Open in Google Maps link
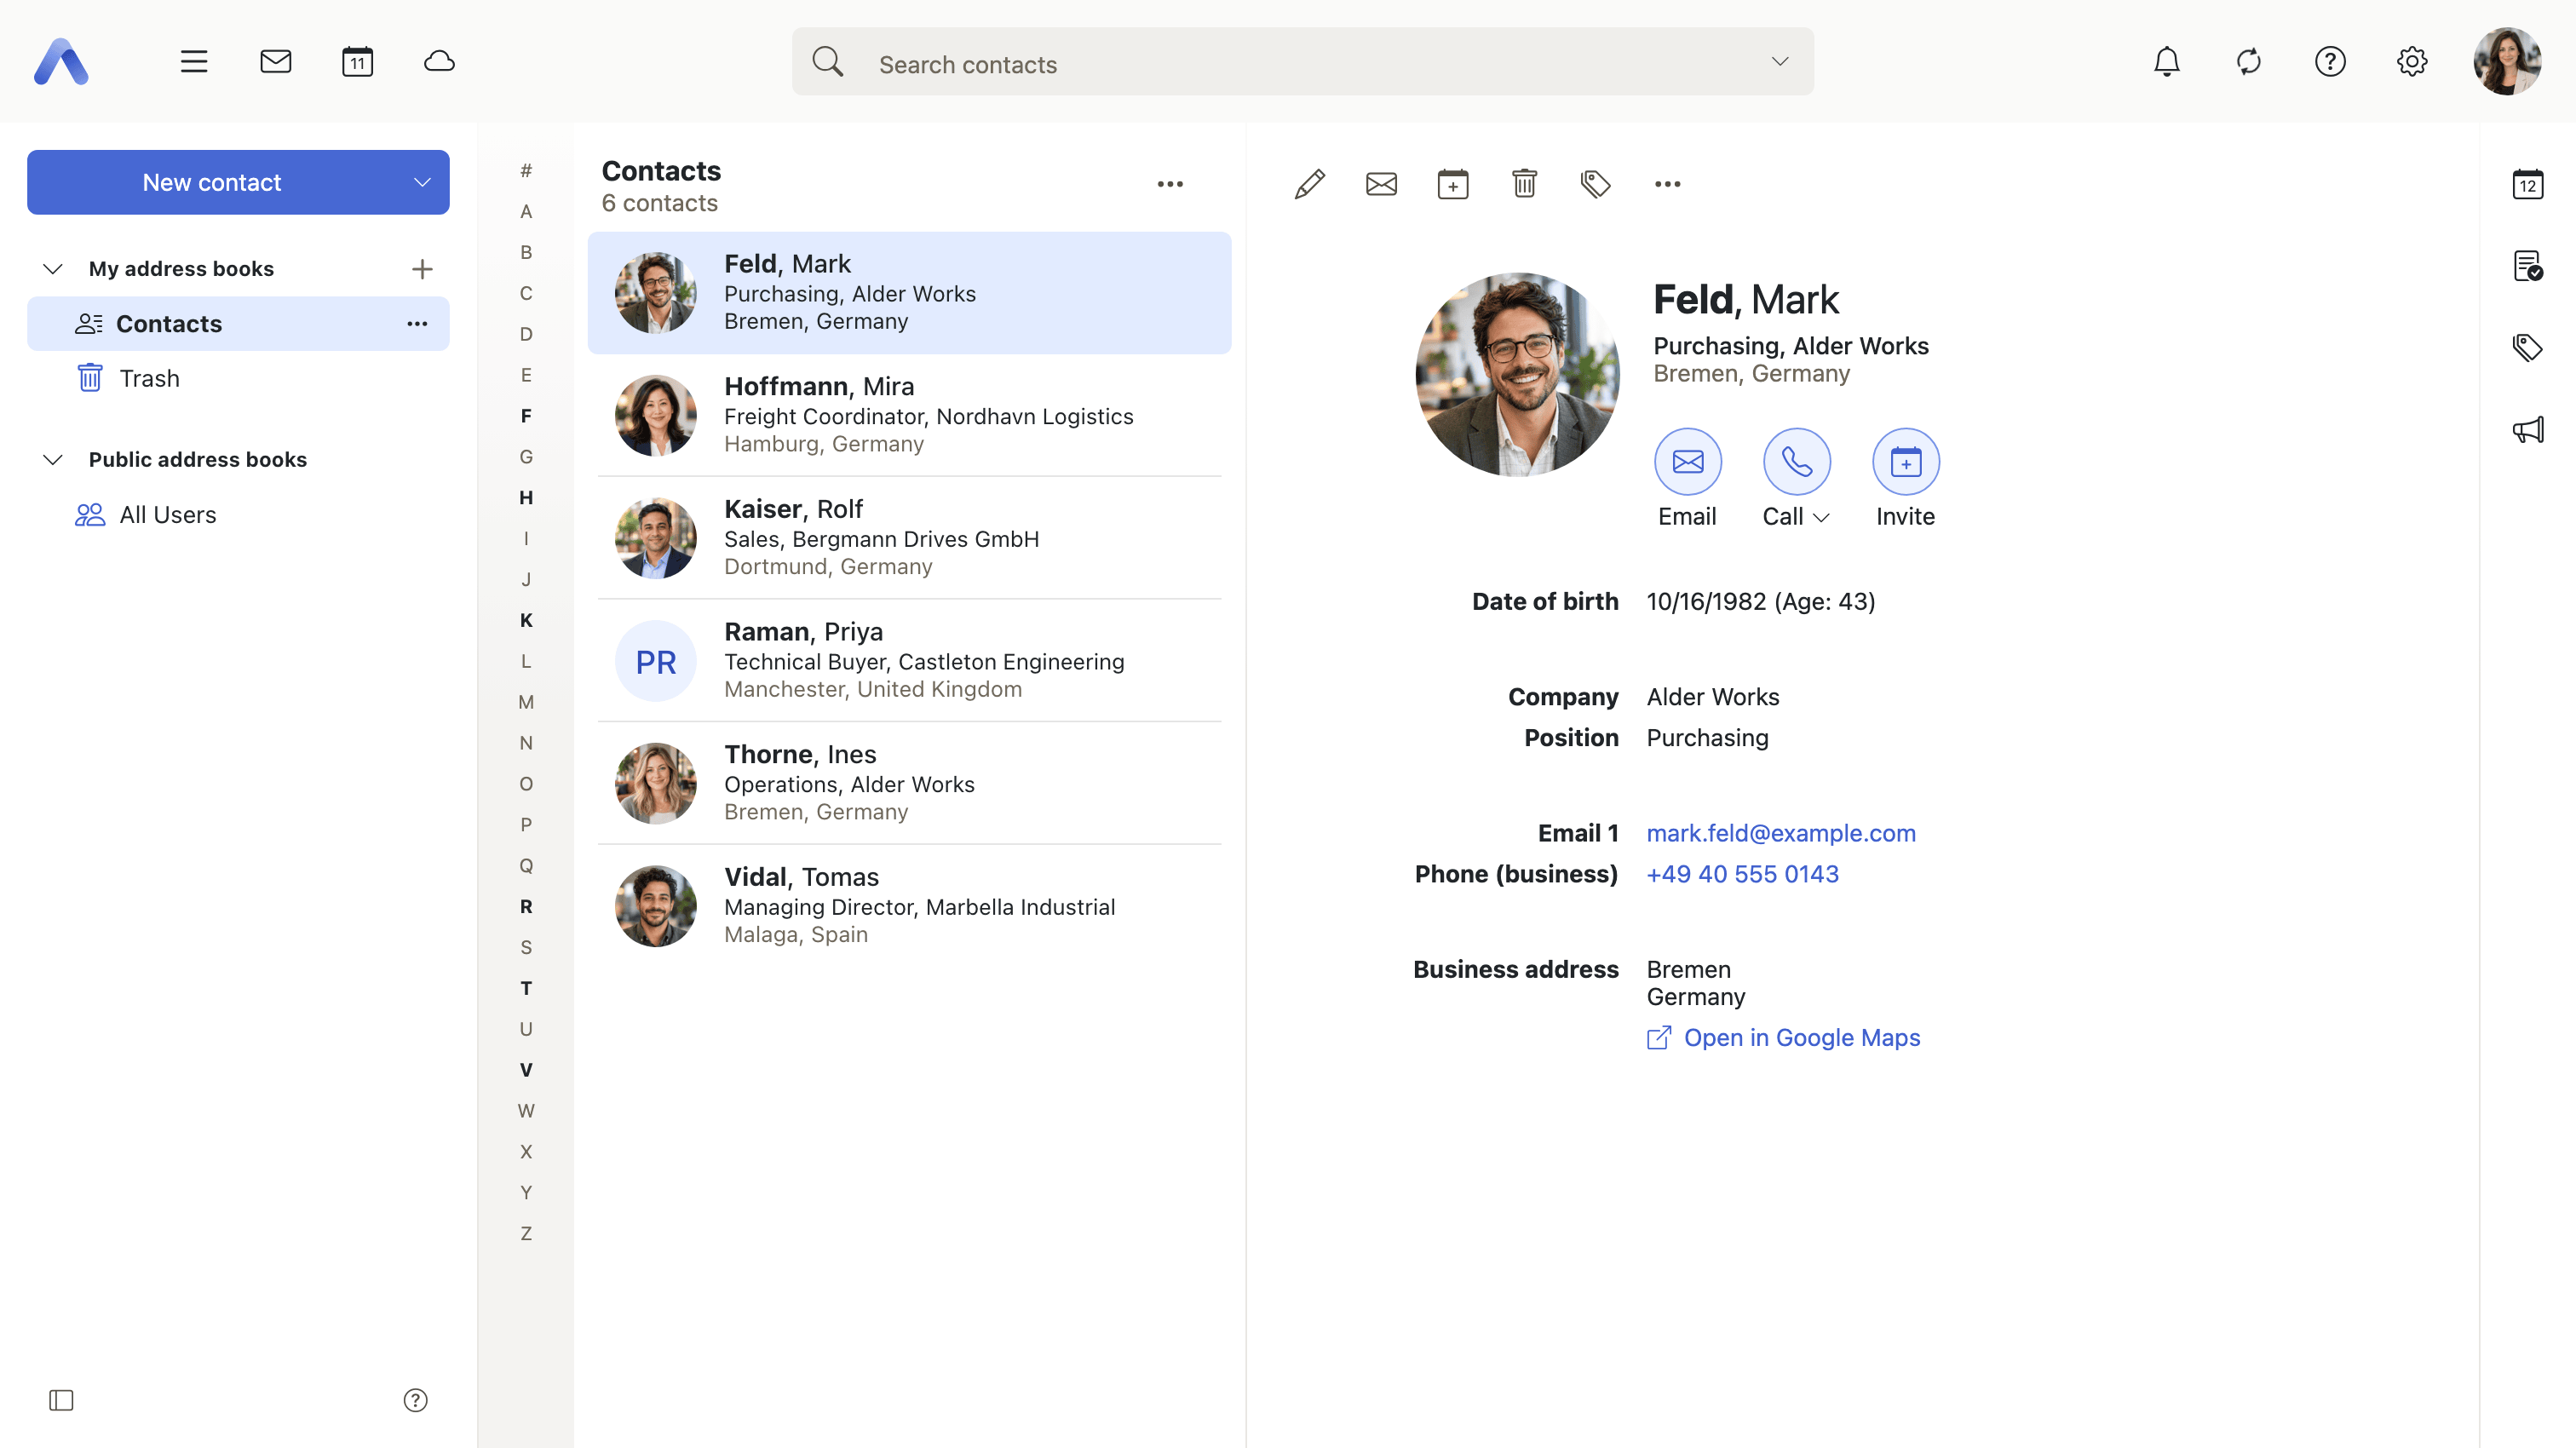 tap(1783, 1038)
